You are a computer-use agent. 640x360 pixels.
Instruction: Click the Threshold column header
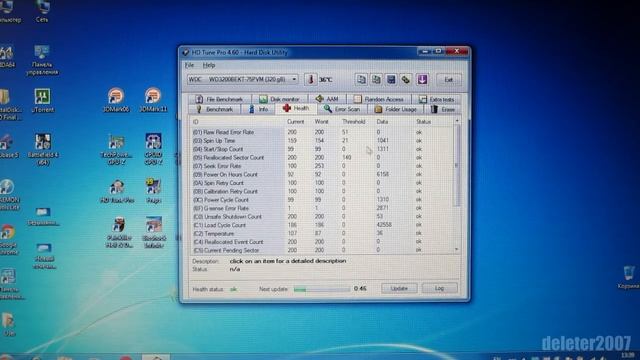353,122
